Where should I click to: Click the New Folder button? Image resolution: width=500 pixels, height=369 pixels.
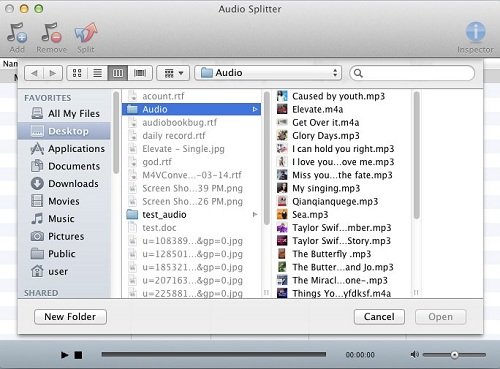click(x=70, y=317)
